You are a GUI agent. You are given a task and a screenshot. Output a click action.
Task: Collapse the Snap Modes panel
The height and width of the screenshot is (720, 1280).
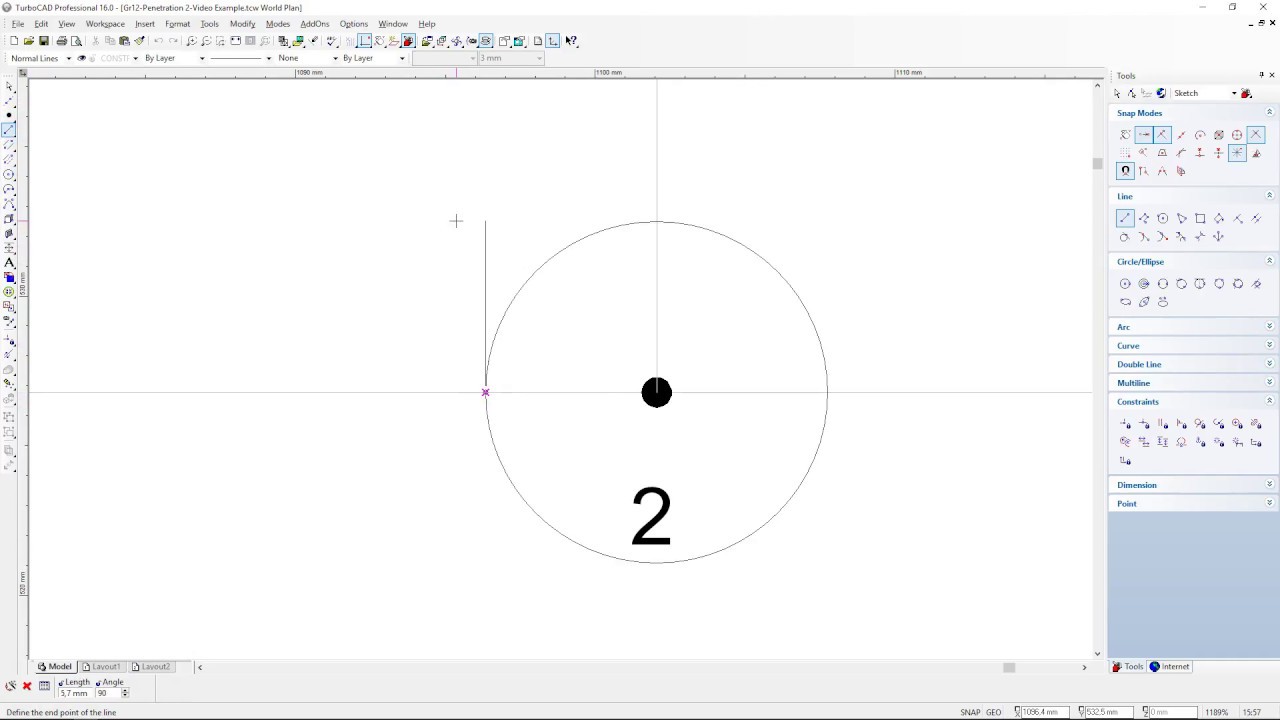pos(1269,113)
